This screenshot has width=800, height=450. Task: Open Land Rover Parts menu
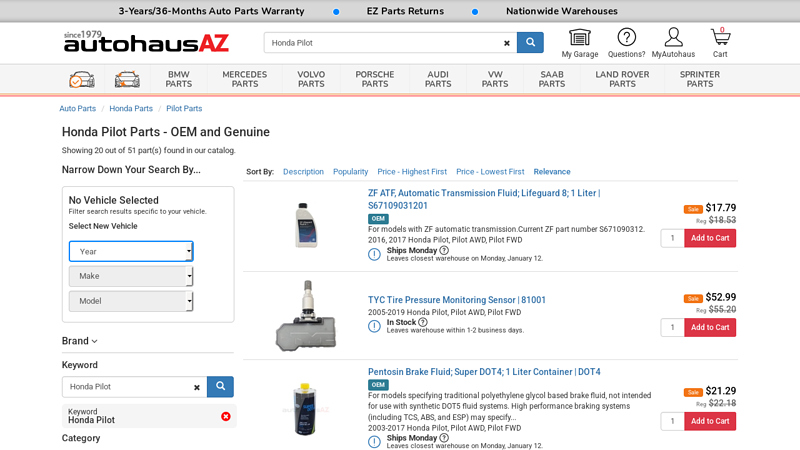click(x=622, y=79)
